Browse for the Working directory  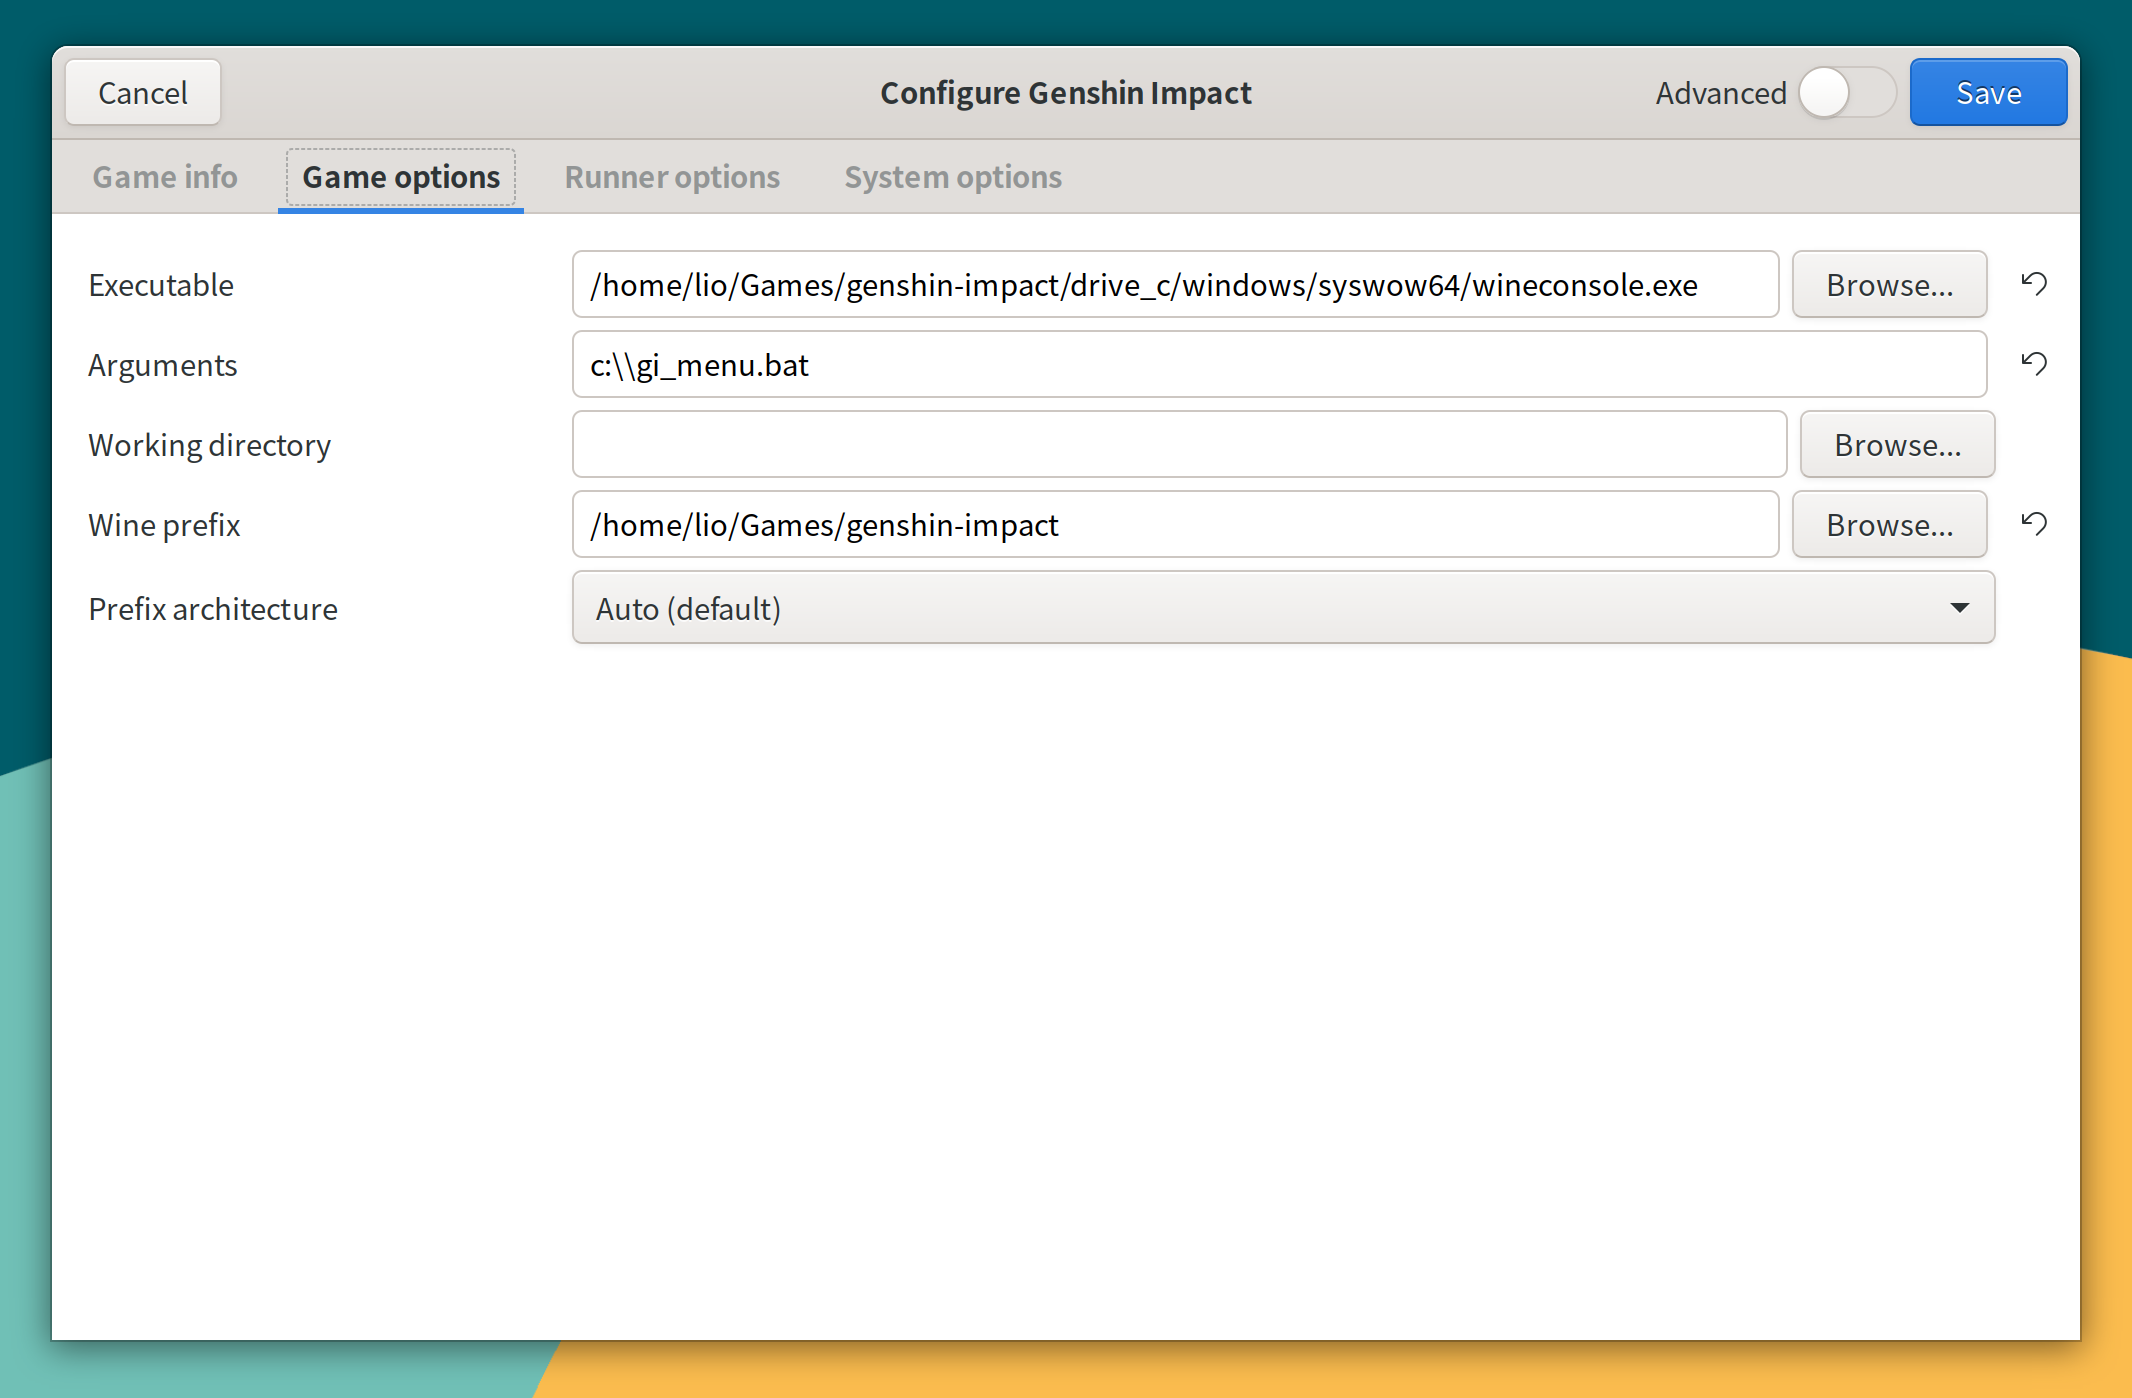click(x=1897, y=445)
